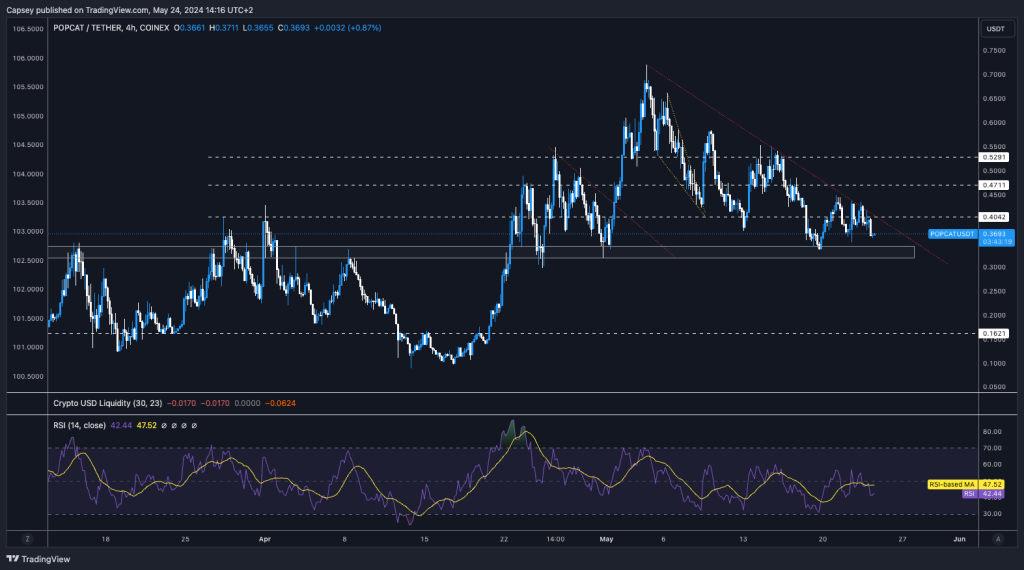Open the USDT currency selector
Viewport: 1024px width, 570px height.
(995, 28)
